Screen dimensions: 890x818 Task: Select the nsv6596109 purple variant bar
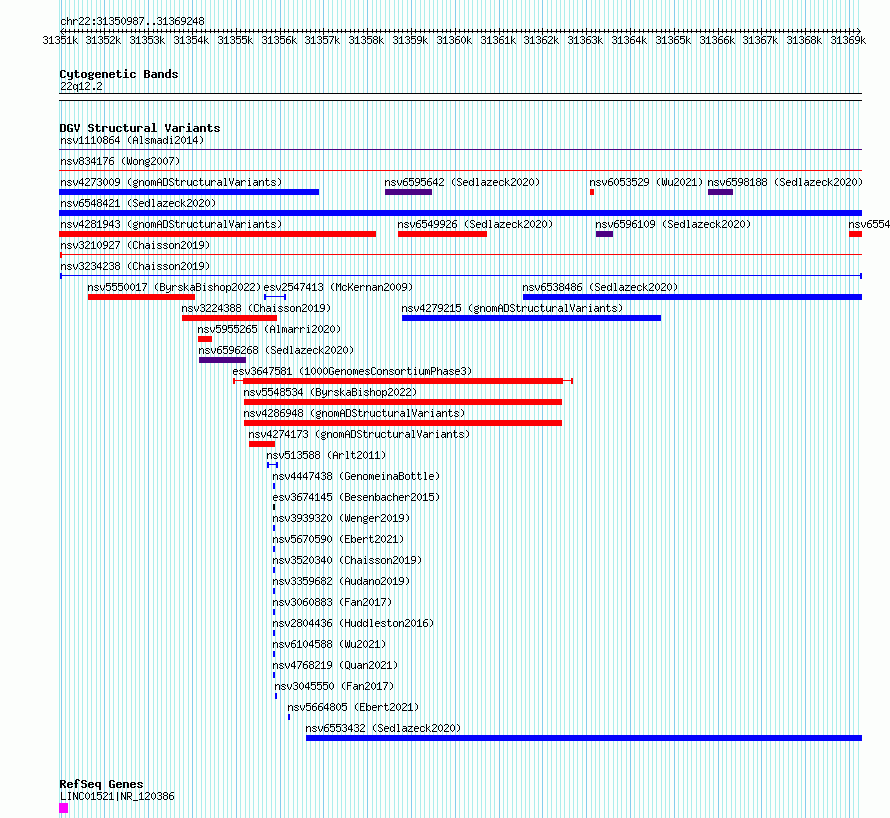click(x=604, y=234)
